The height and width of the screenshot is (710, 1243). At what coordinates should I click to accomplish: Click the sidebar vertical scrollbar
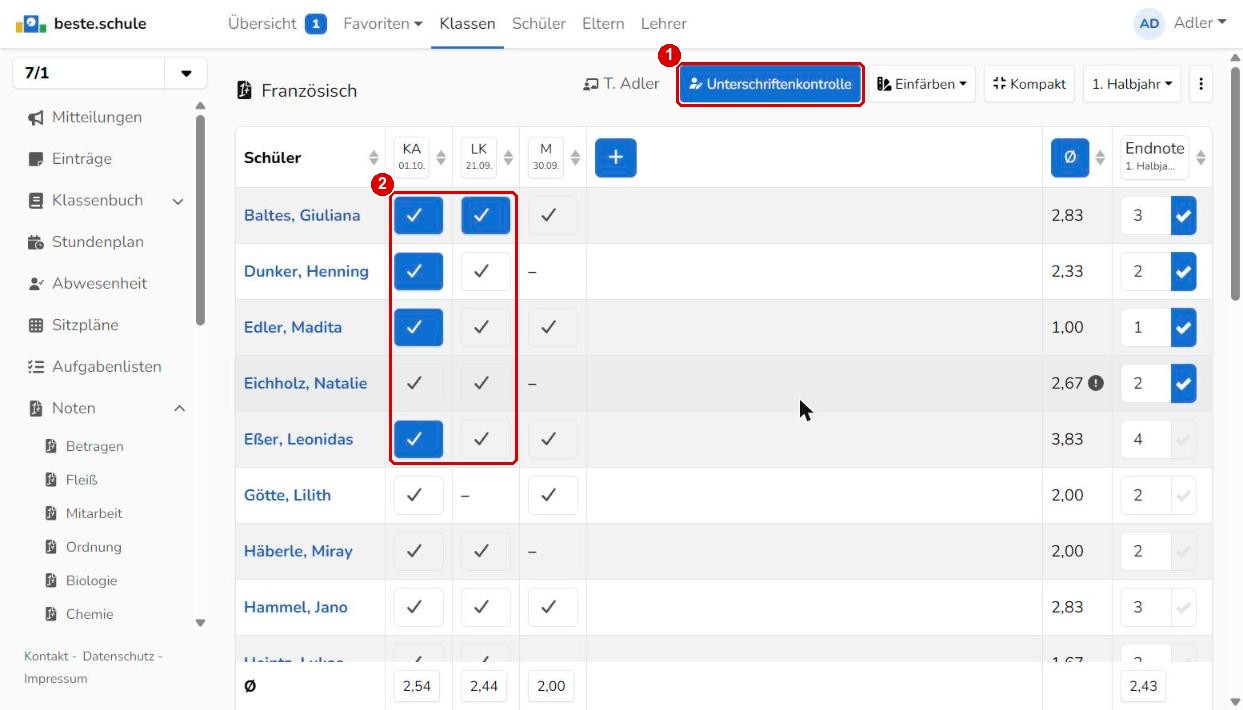tap(200, 220)
